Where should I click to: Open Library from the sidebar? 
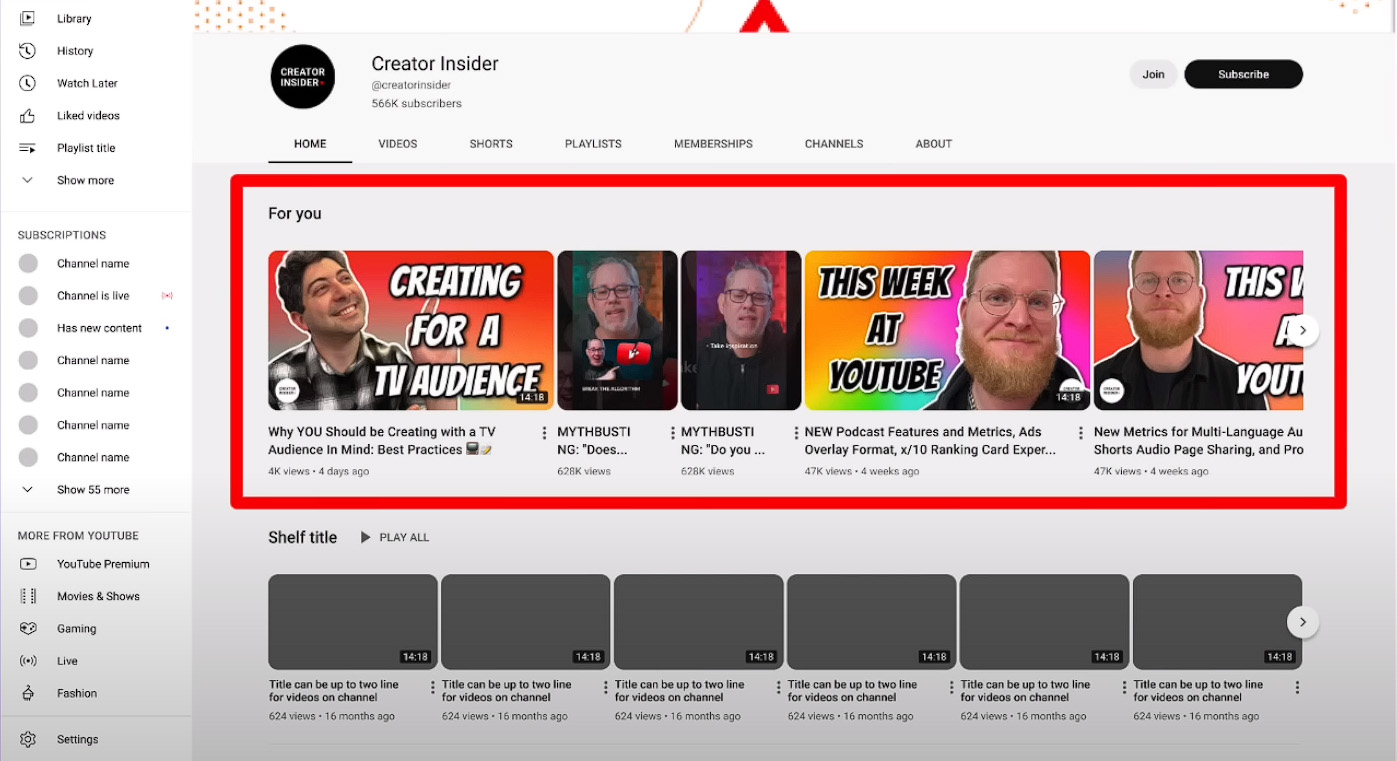point(74,18)
